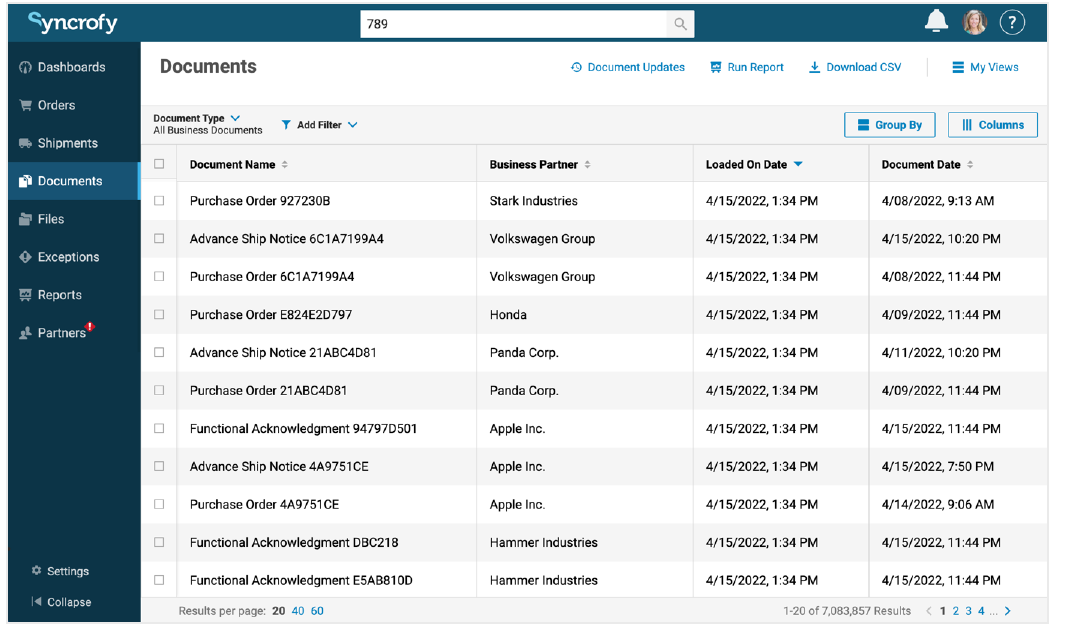Check Functional Acknowledgment E5AB810D row
The height and width of the screenshot is (628, 1088).
tap(159, 579)
